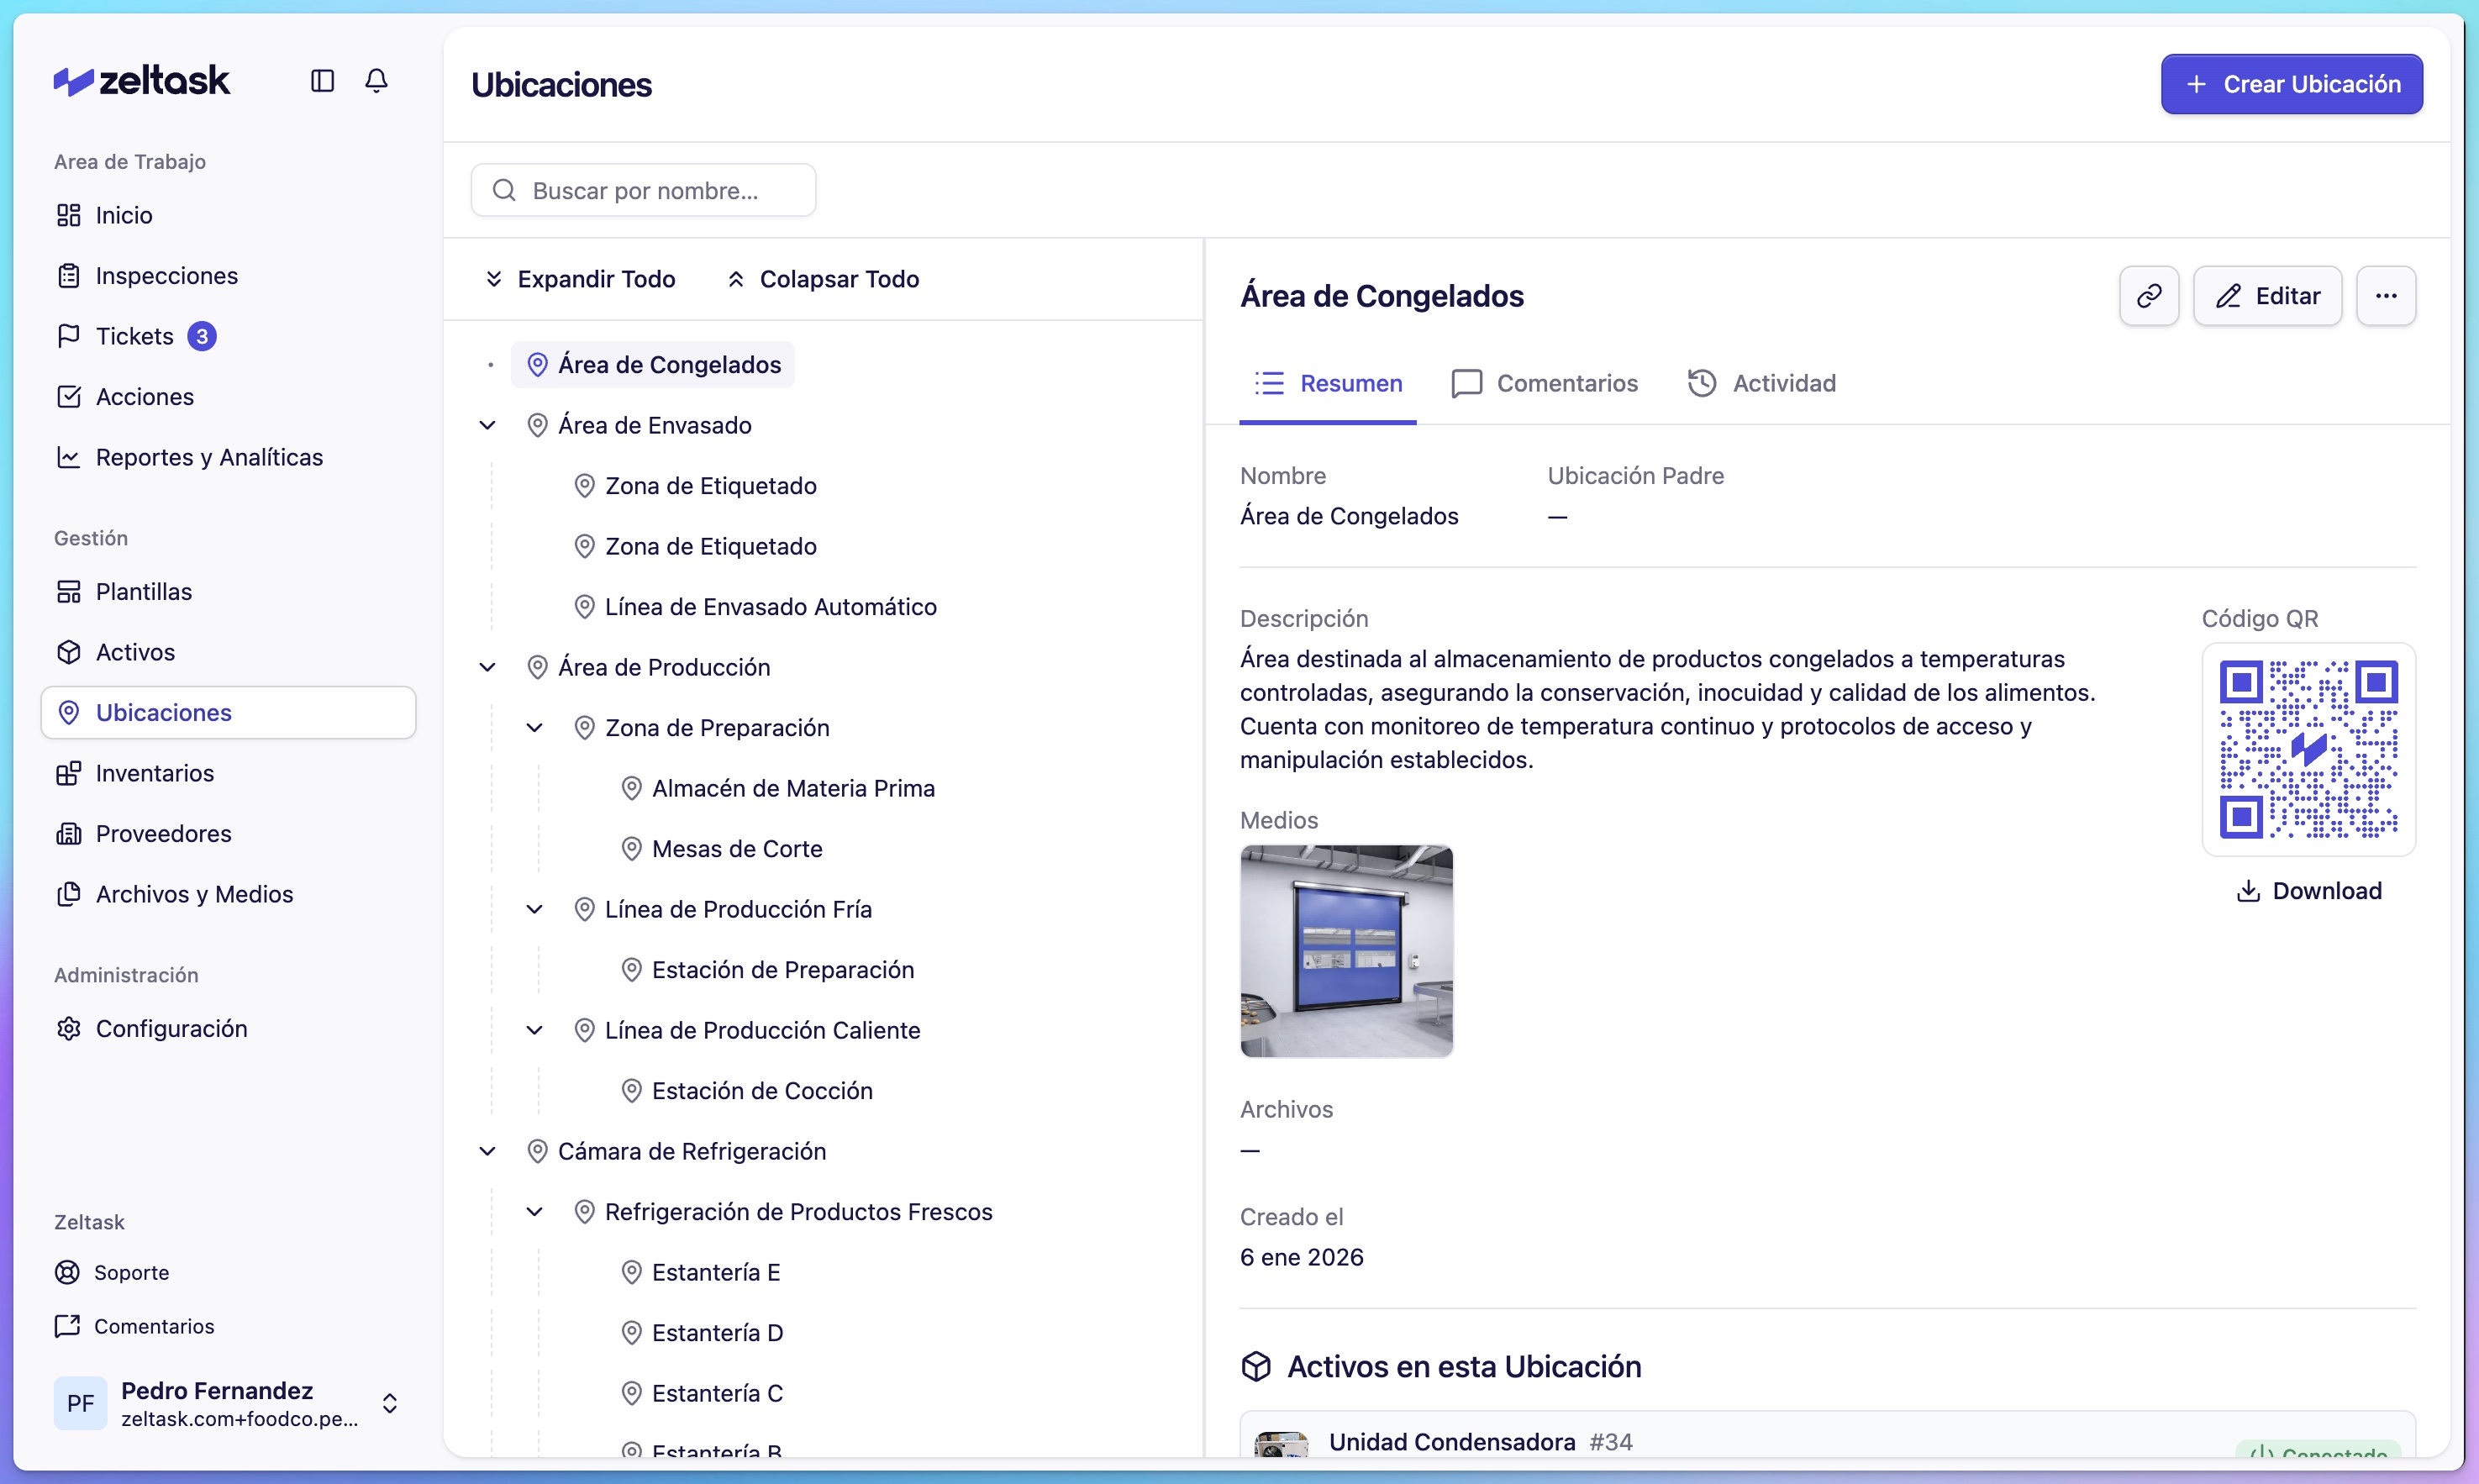This screenshot has width=2479, height=1484.
Task: Open Tickets with badge 3
Action: pos(135,336)
